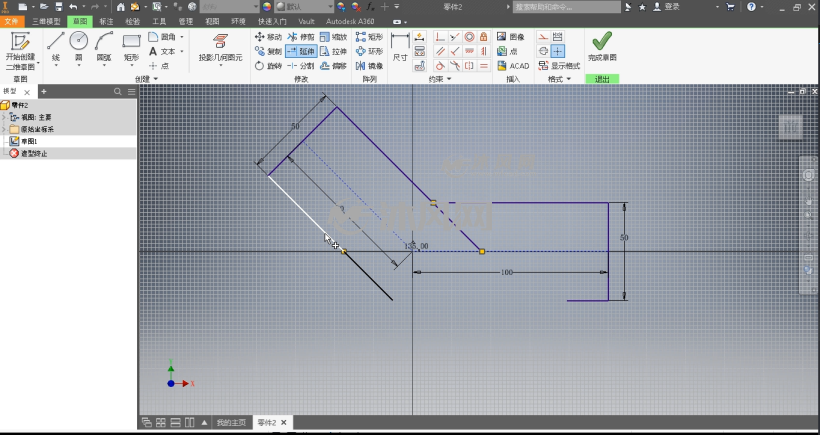820x435 pixels.
Task: Click Insert ACAD file
Action: [x=513, y=66]
